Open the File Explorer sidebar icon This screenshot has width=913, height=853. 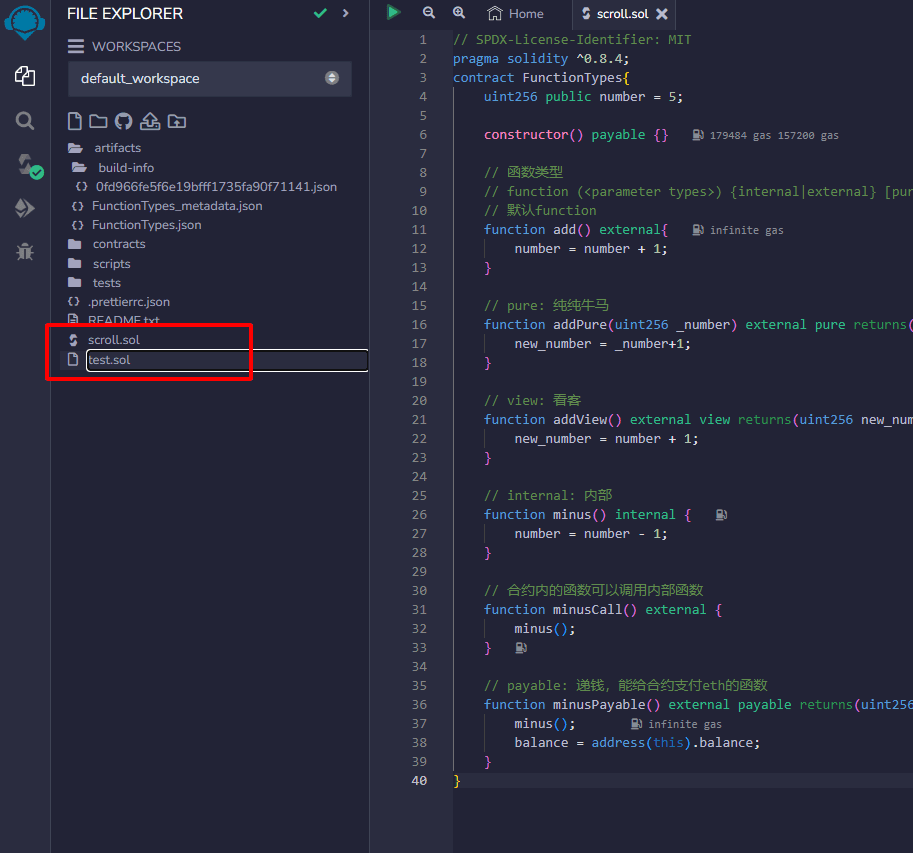[x=24, y=76]
